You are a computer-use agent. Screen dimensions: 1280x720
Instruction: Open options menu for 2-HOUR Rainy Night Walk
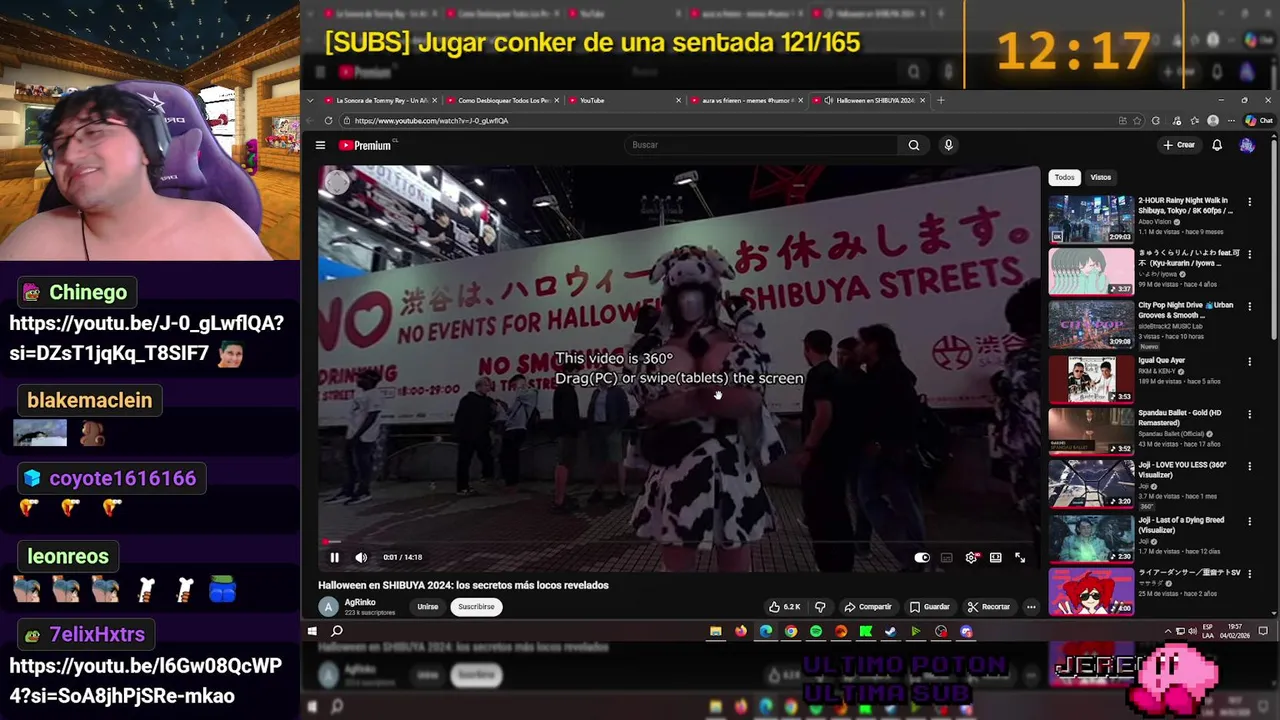pos(1249,202)
